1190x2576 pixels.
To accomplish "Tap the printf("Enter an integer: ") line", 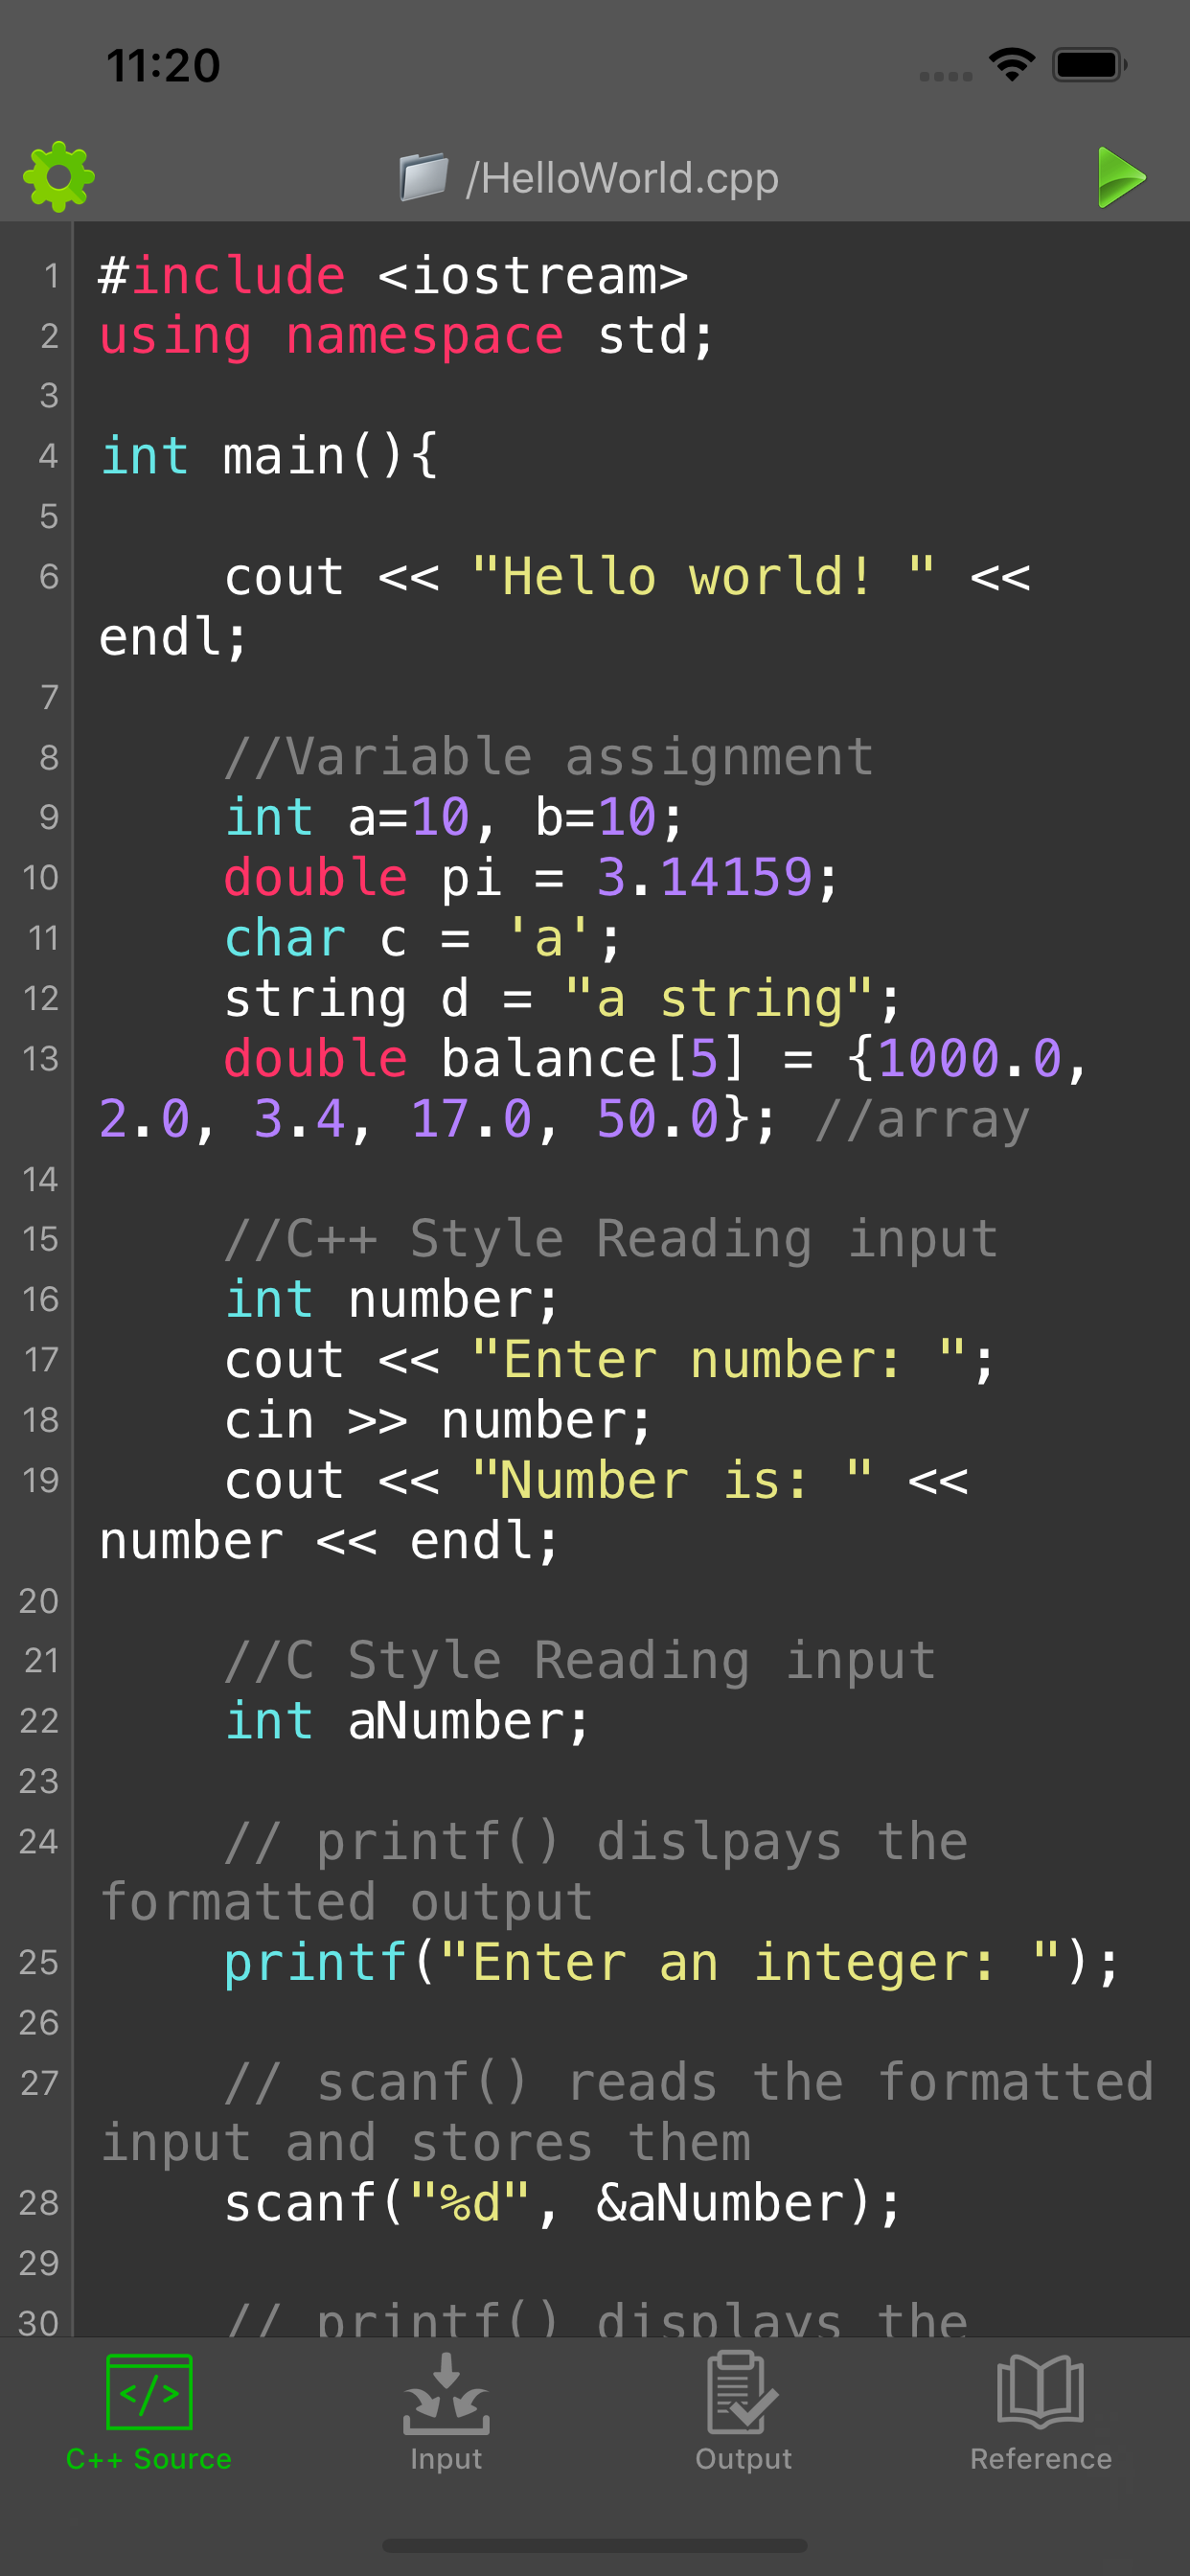I will coord(671,1962).
